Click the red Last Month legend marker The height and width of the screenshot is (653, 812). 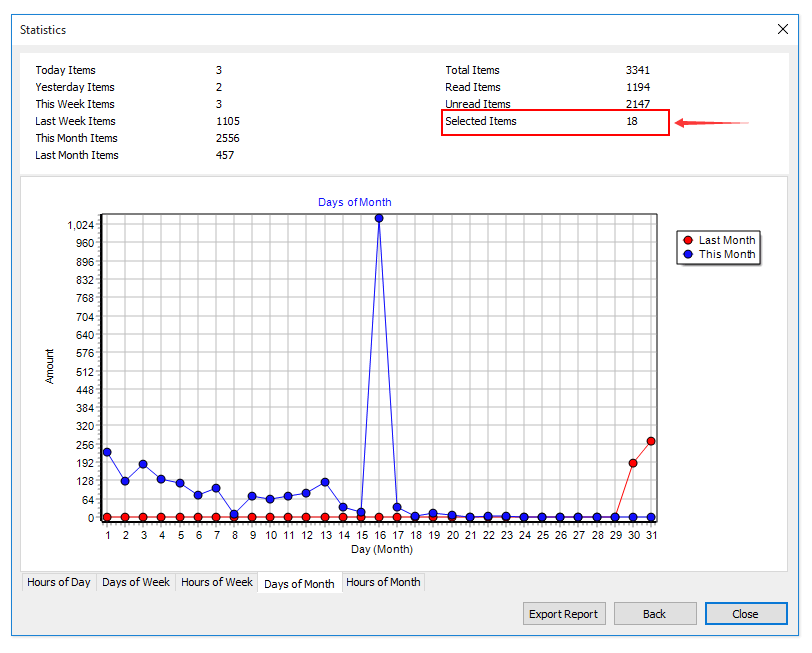687,240
